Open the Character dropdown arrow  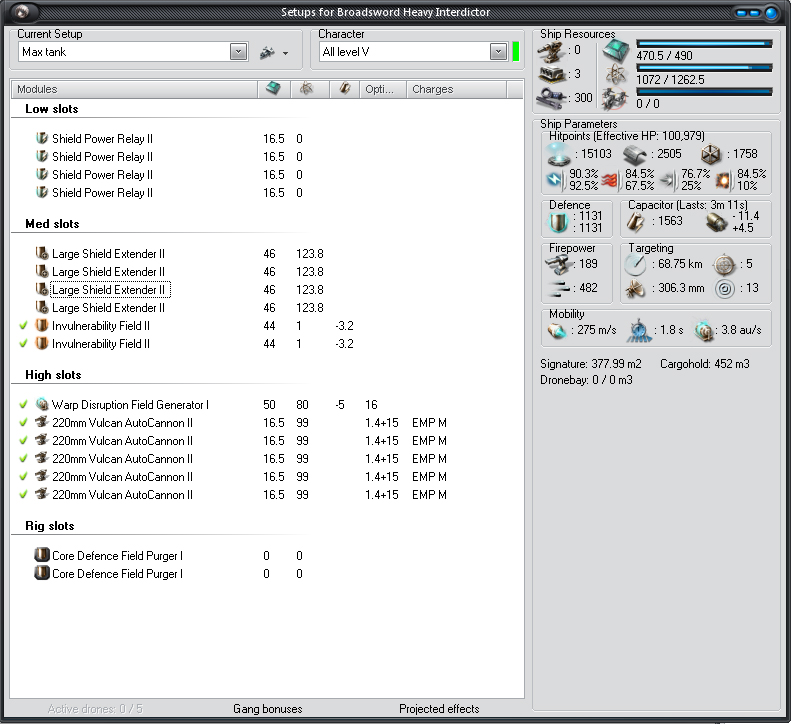pyautogui.click(x=498, y=51)
